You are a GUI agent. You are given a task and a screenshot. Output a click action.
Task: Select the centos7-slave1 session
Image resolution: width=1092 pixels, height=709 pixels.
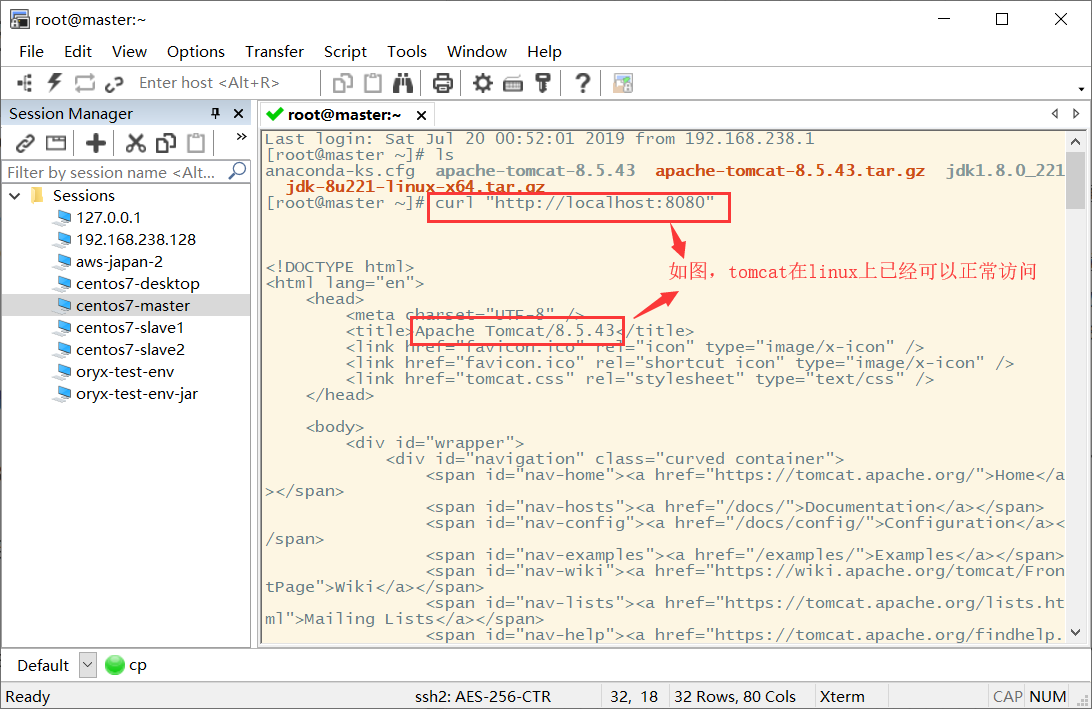[130, 327]
